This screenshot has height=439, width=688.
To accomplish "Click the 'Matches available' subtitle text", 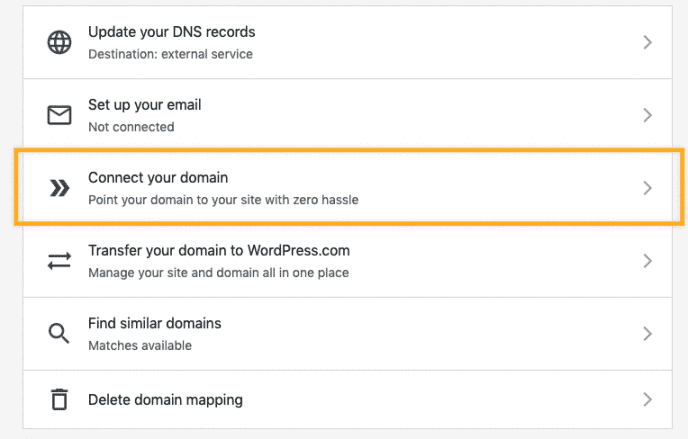I will pyautogui.click(x=140, y=346).
